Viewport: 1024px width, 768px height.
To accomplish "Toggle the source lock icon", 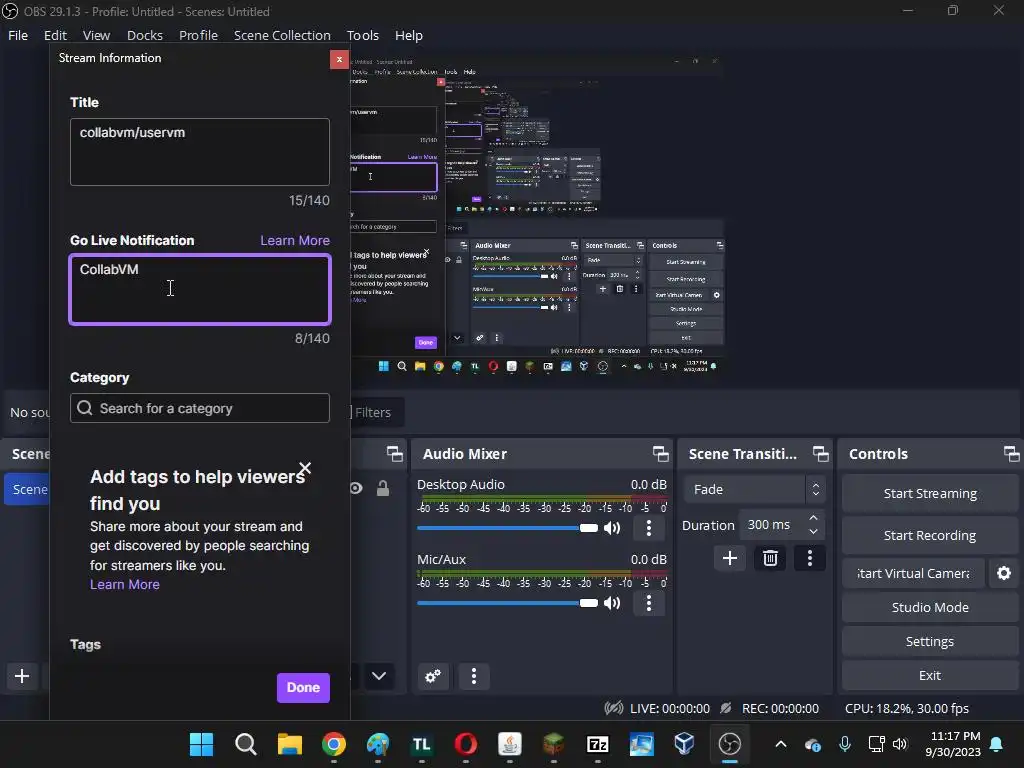I will click(383, 488).
